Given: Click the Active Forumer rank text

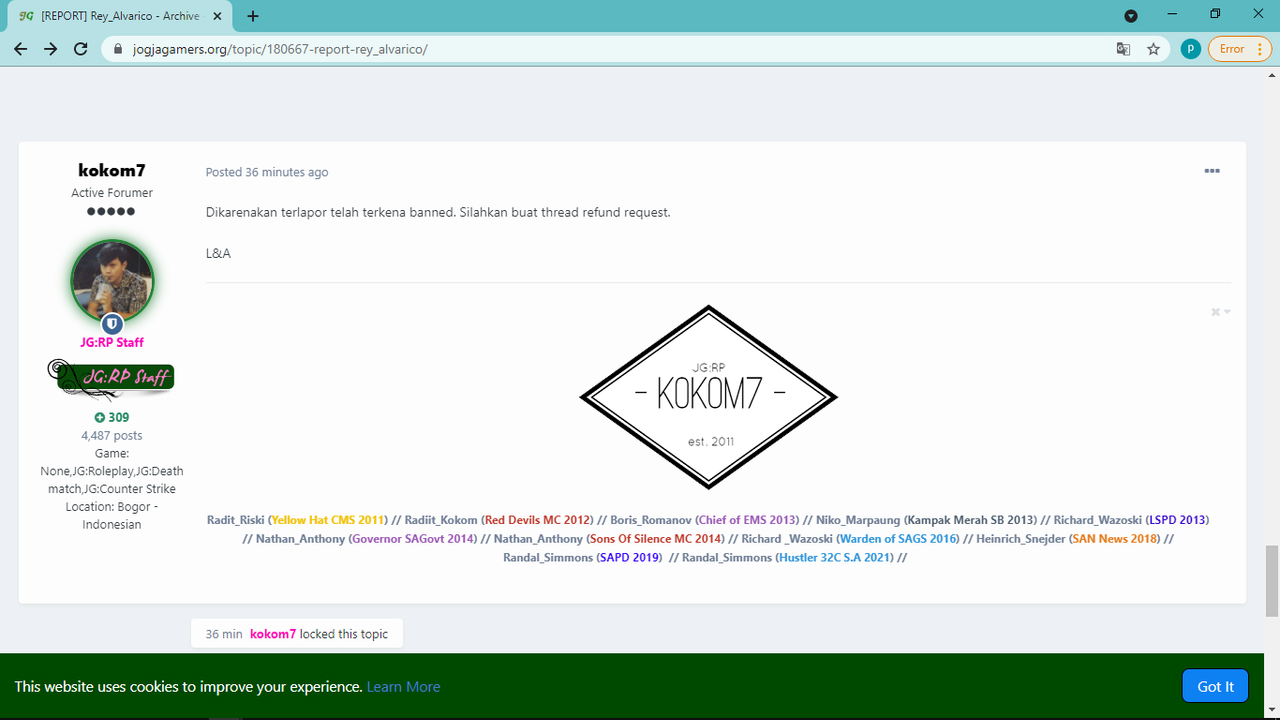Looking at the screenshot, I should click(x=112, y=193).
